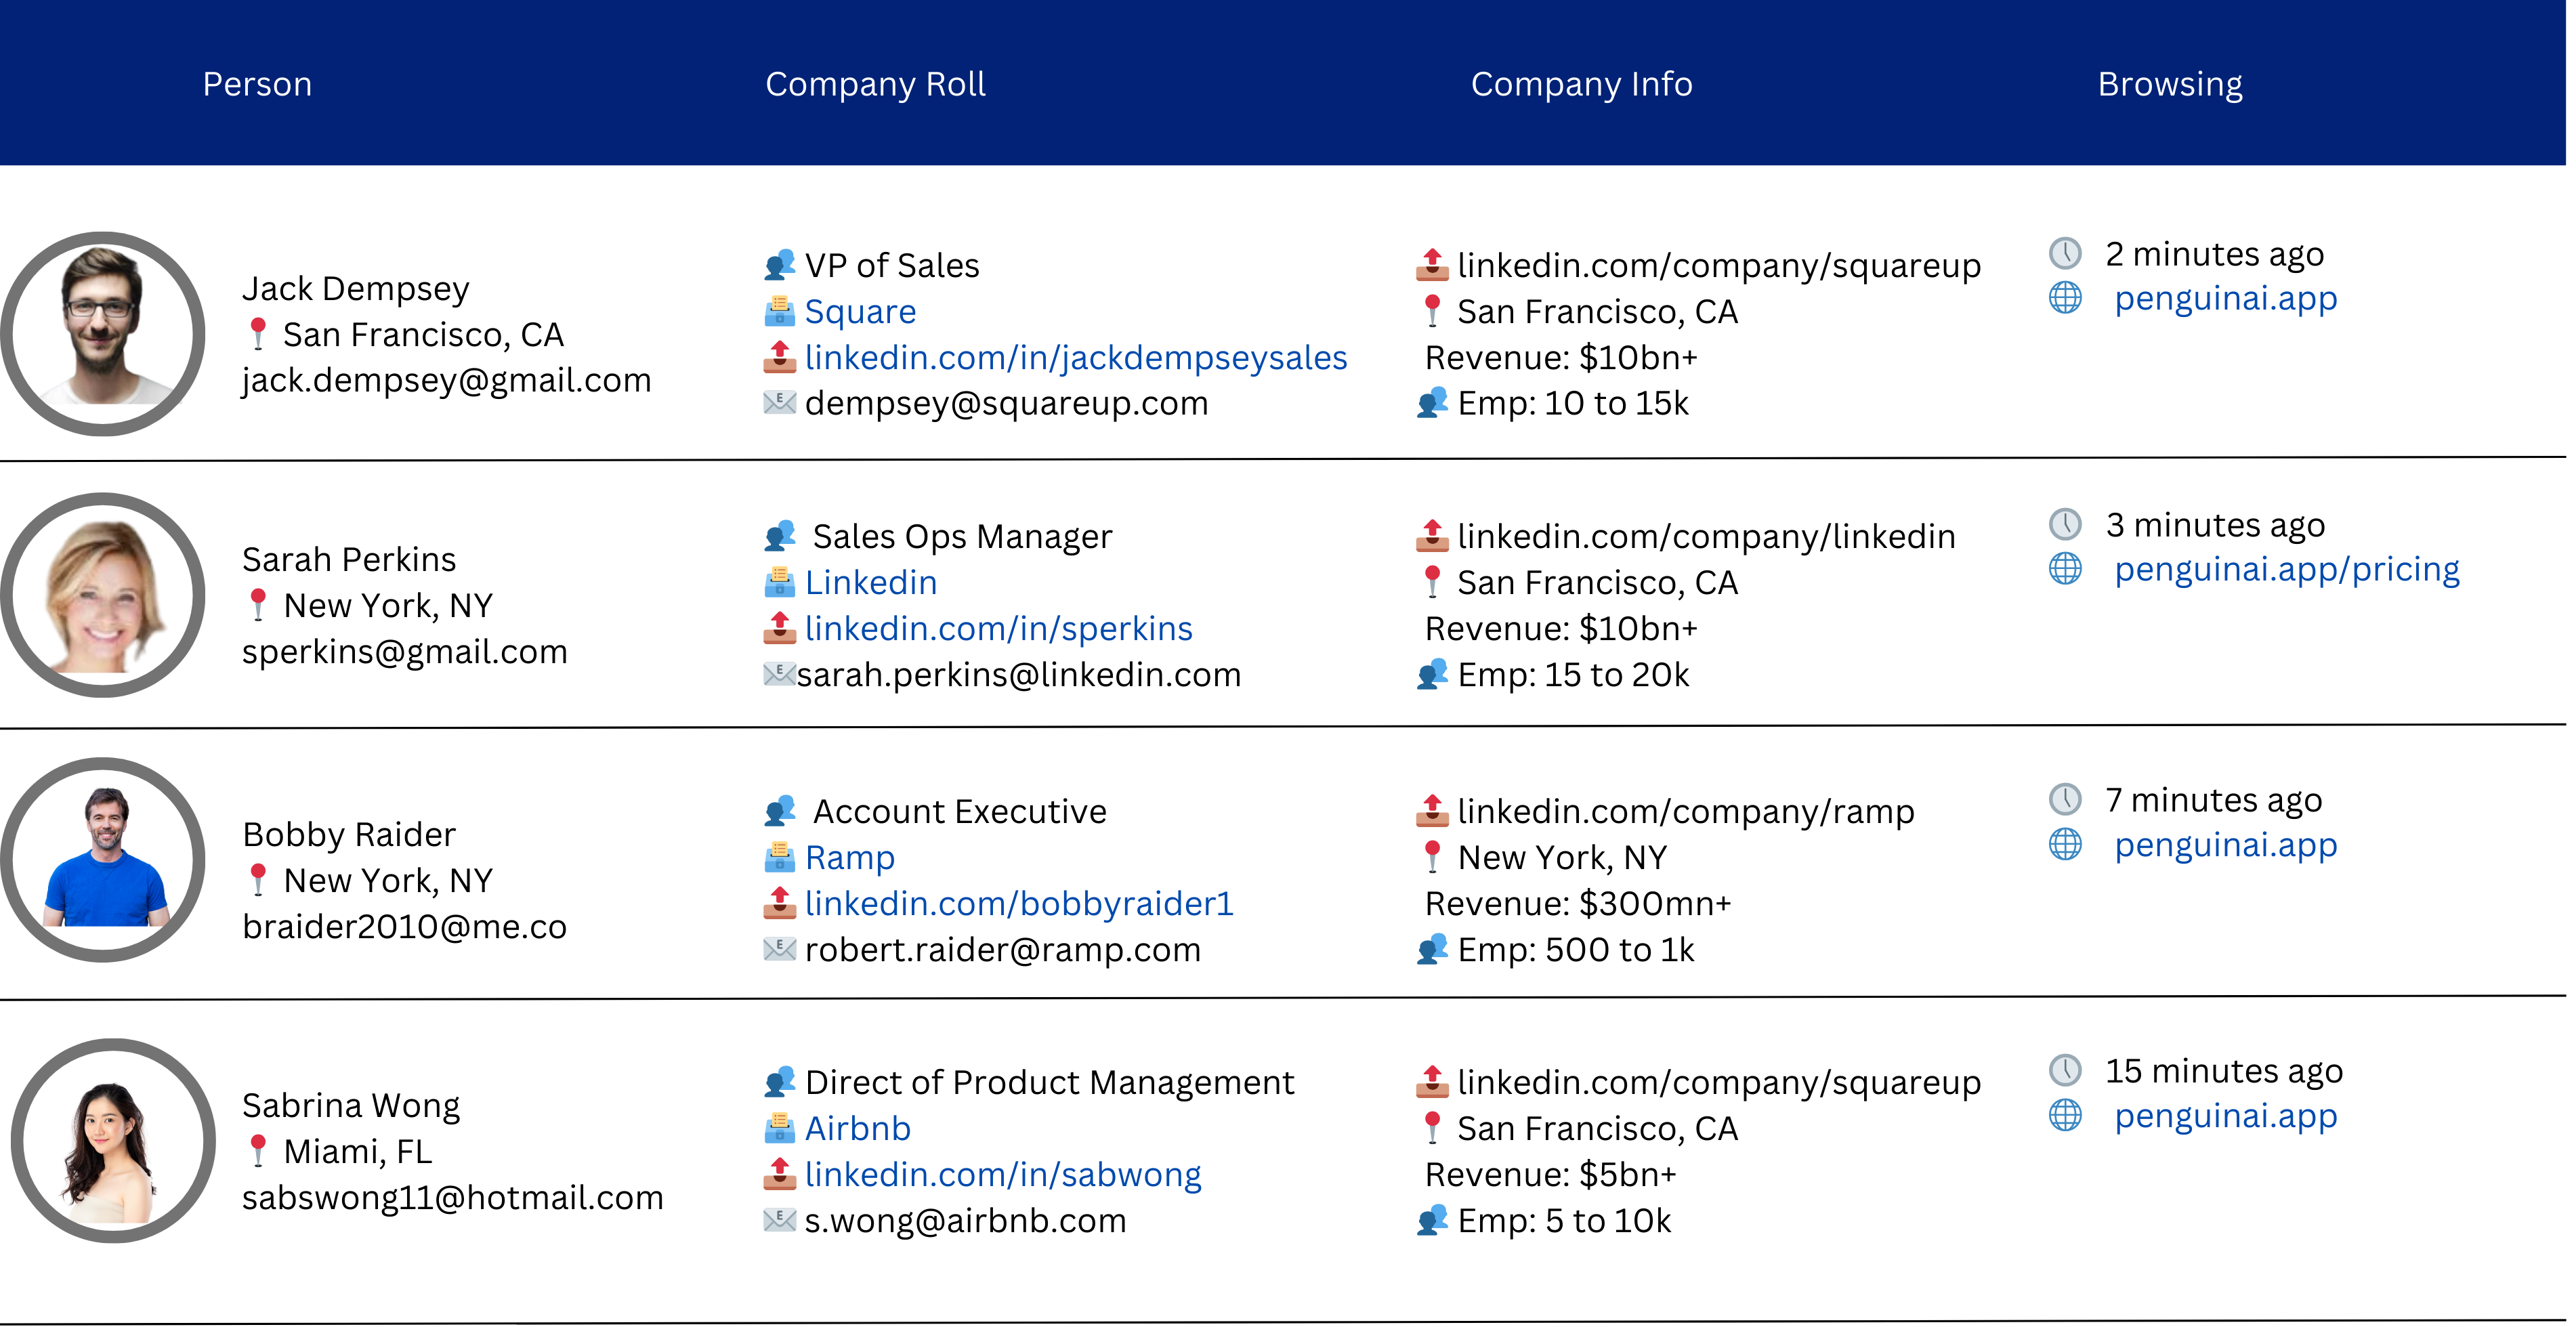The height and width of the screenshot is (1327, 2576).
Task: Open penguinai.app link in Bobby Raider's row
Action: pyautogui.click(x=2226, y=845)
